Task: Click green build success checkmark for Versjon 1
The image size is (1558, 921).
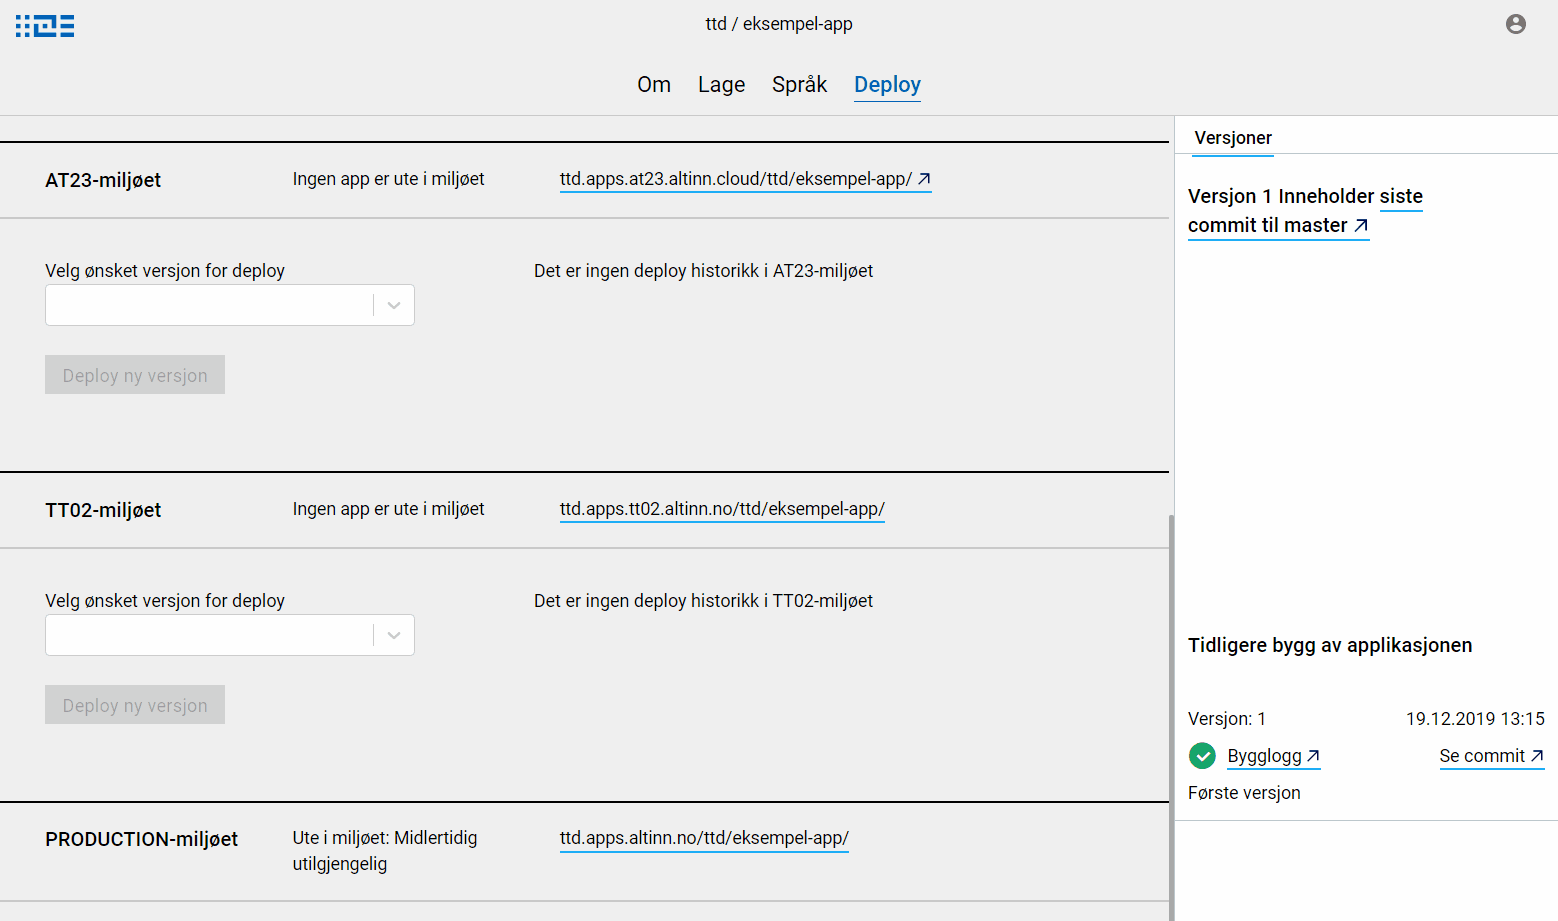Action: 1202,756
